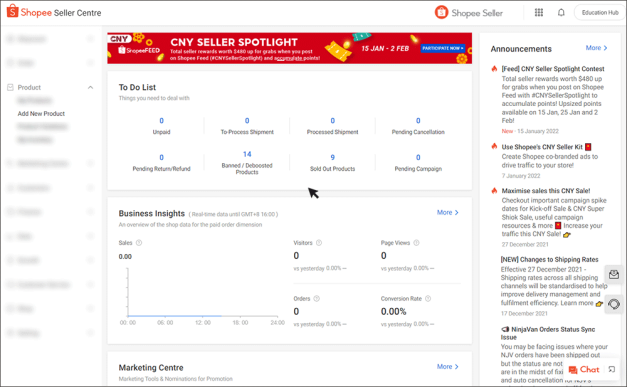Image resolution: width=628 pixels, height=388 pixels.
Task: Open Changes to Shipping Rates announcement
Action: click(x=550, y=259)
